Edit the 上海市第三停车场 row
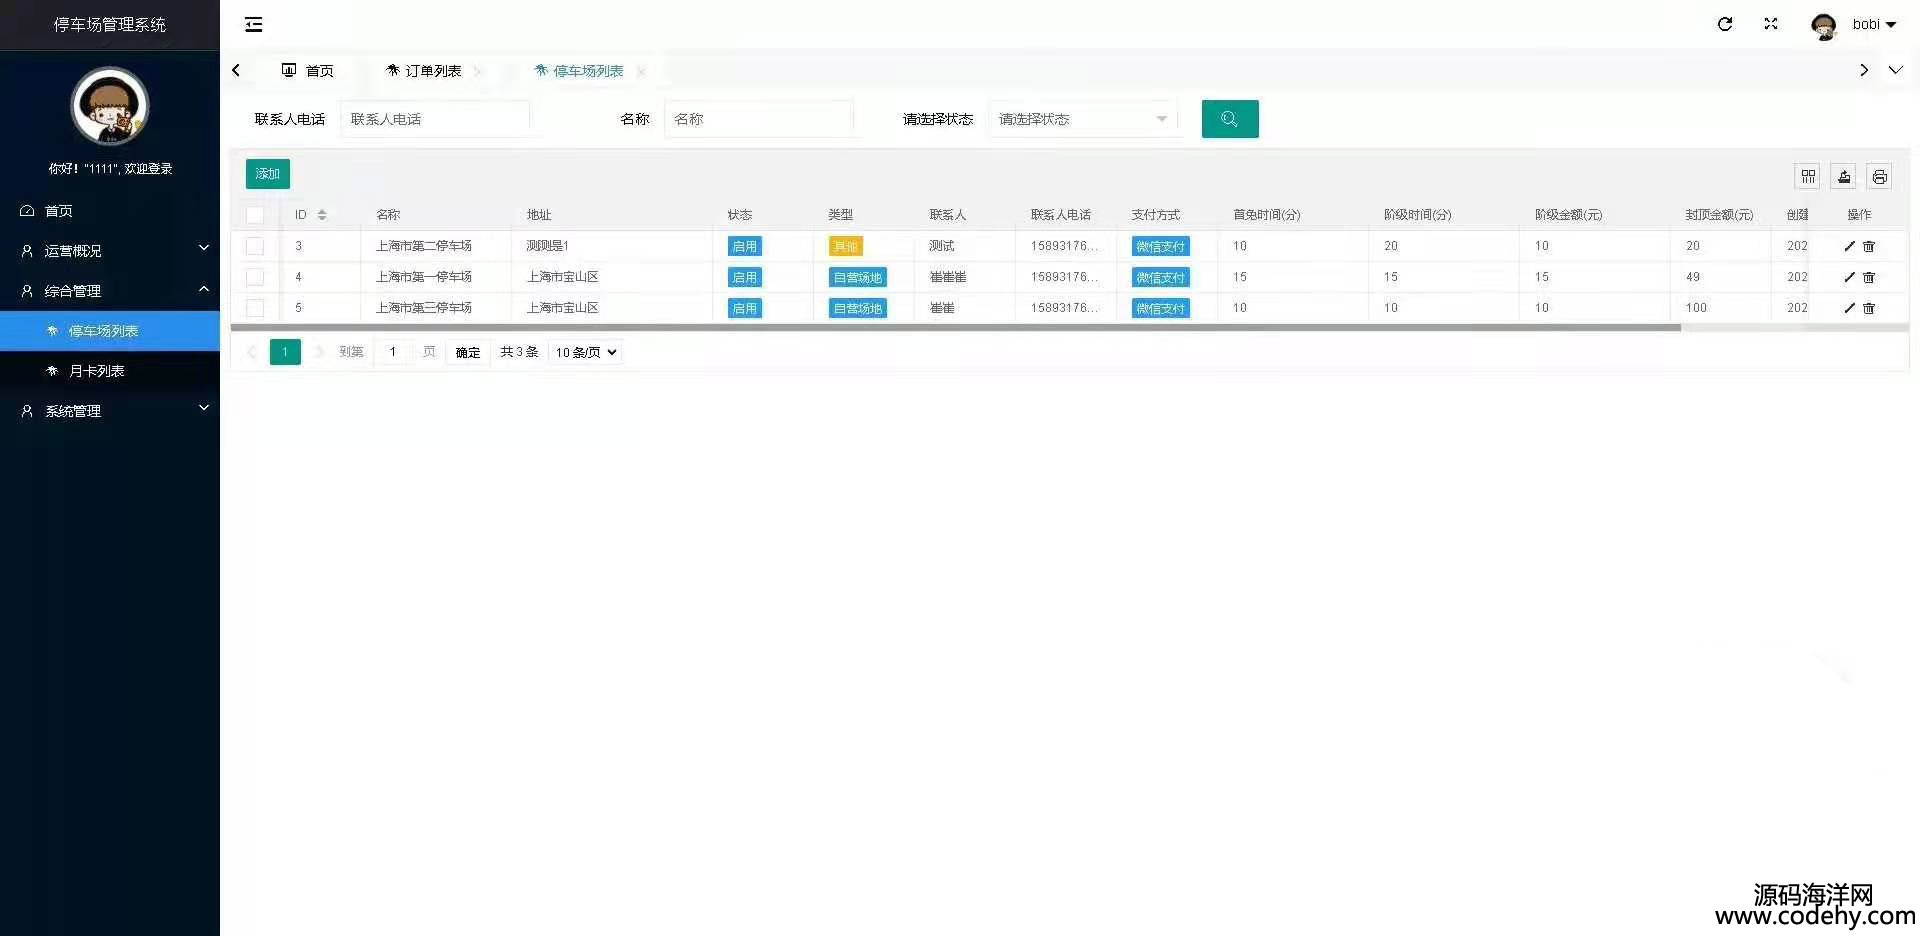The width and height of the screenshot is (1920, 936). 1849,308
